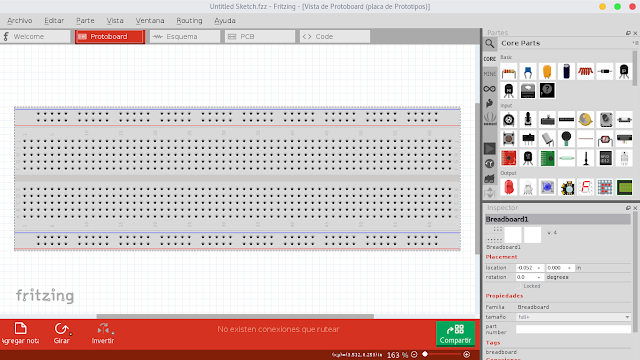Open the tamaño full+ dropdown
This screenshot has width=640, height=360.
(x=573, y=317)
